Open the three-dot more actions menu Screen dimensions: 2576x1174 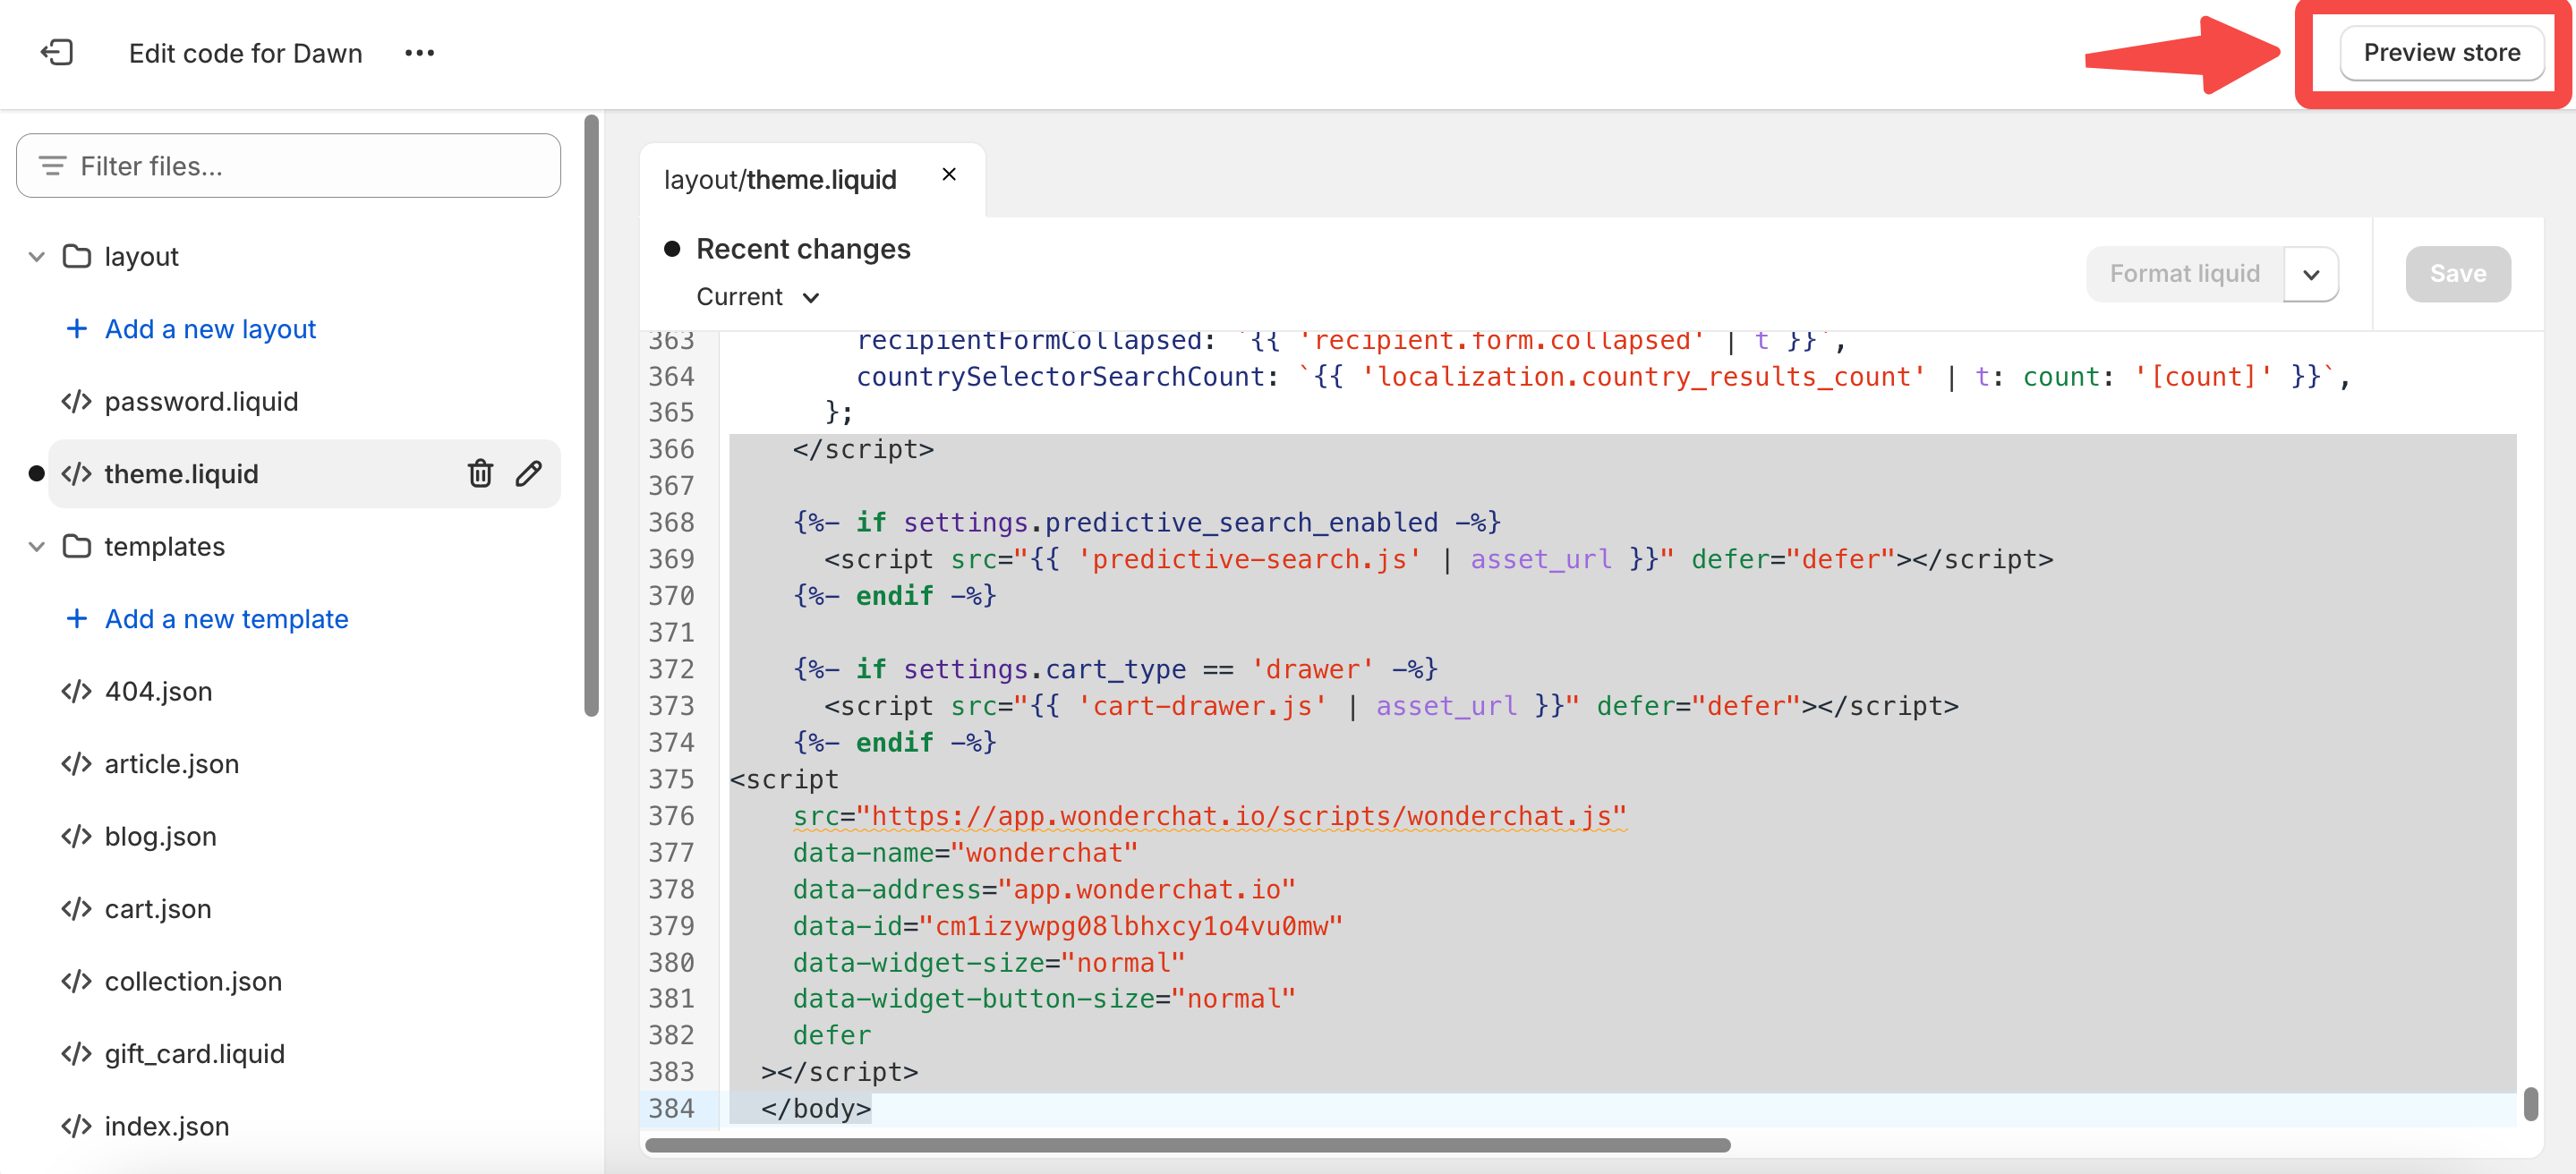pyautogui.click(x=419, y=52)
